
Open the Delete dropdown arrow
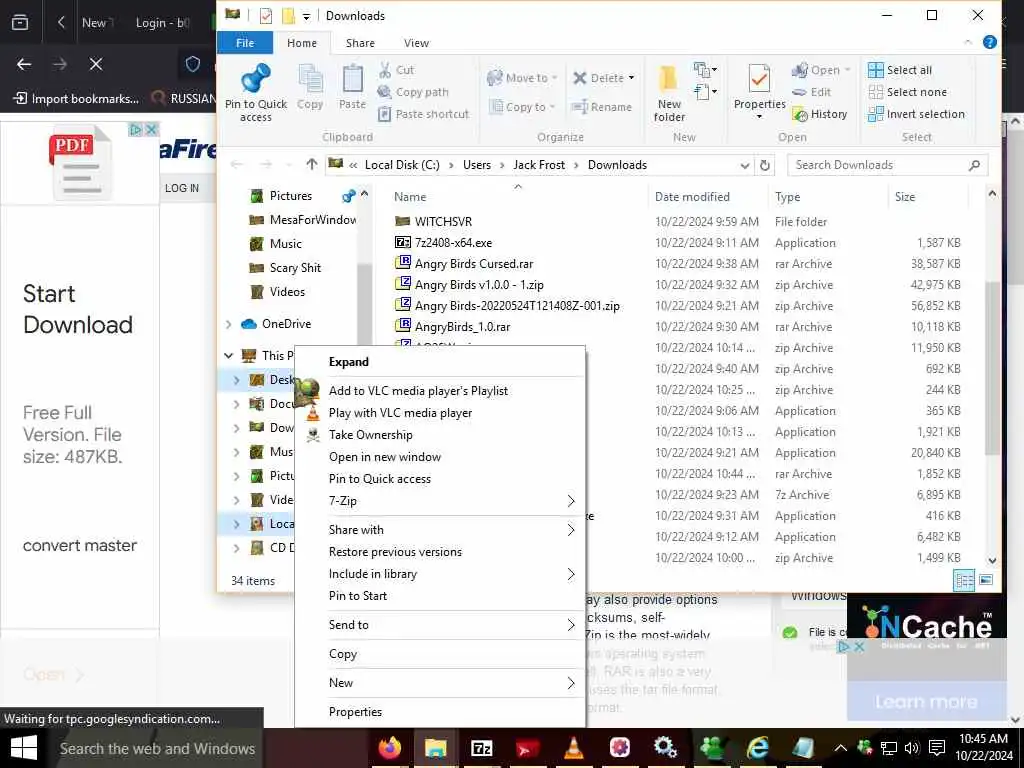pyautogui.click(x=631, y=78)
